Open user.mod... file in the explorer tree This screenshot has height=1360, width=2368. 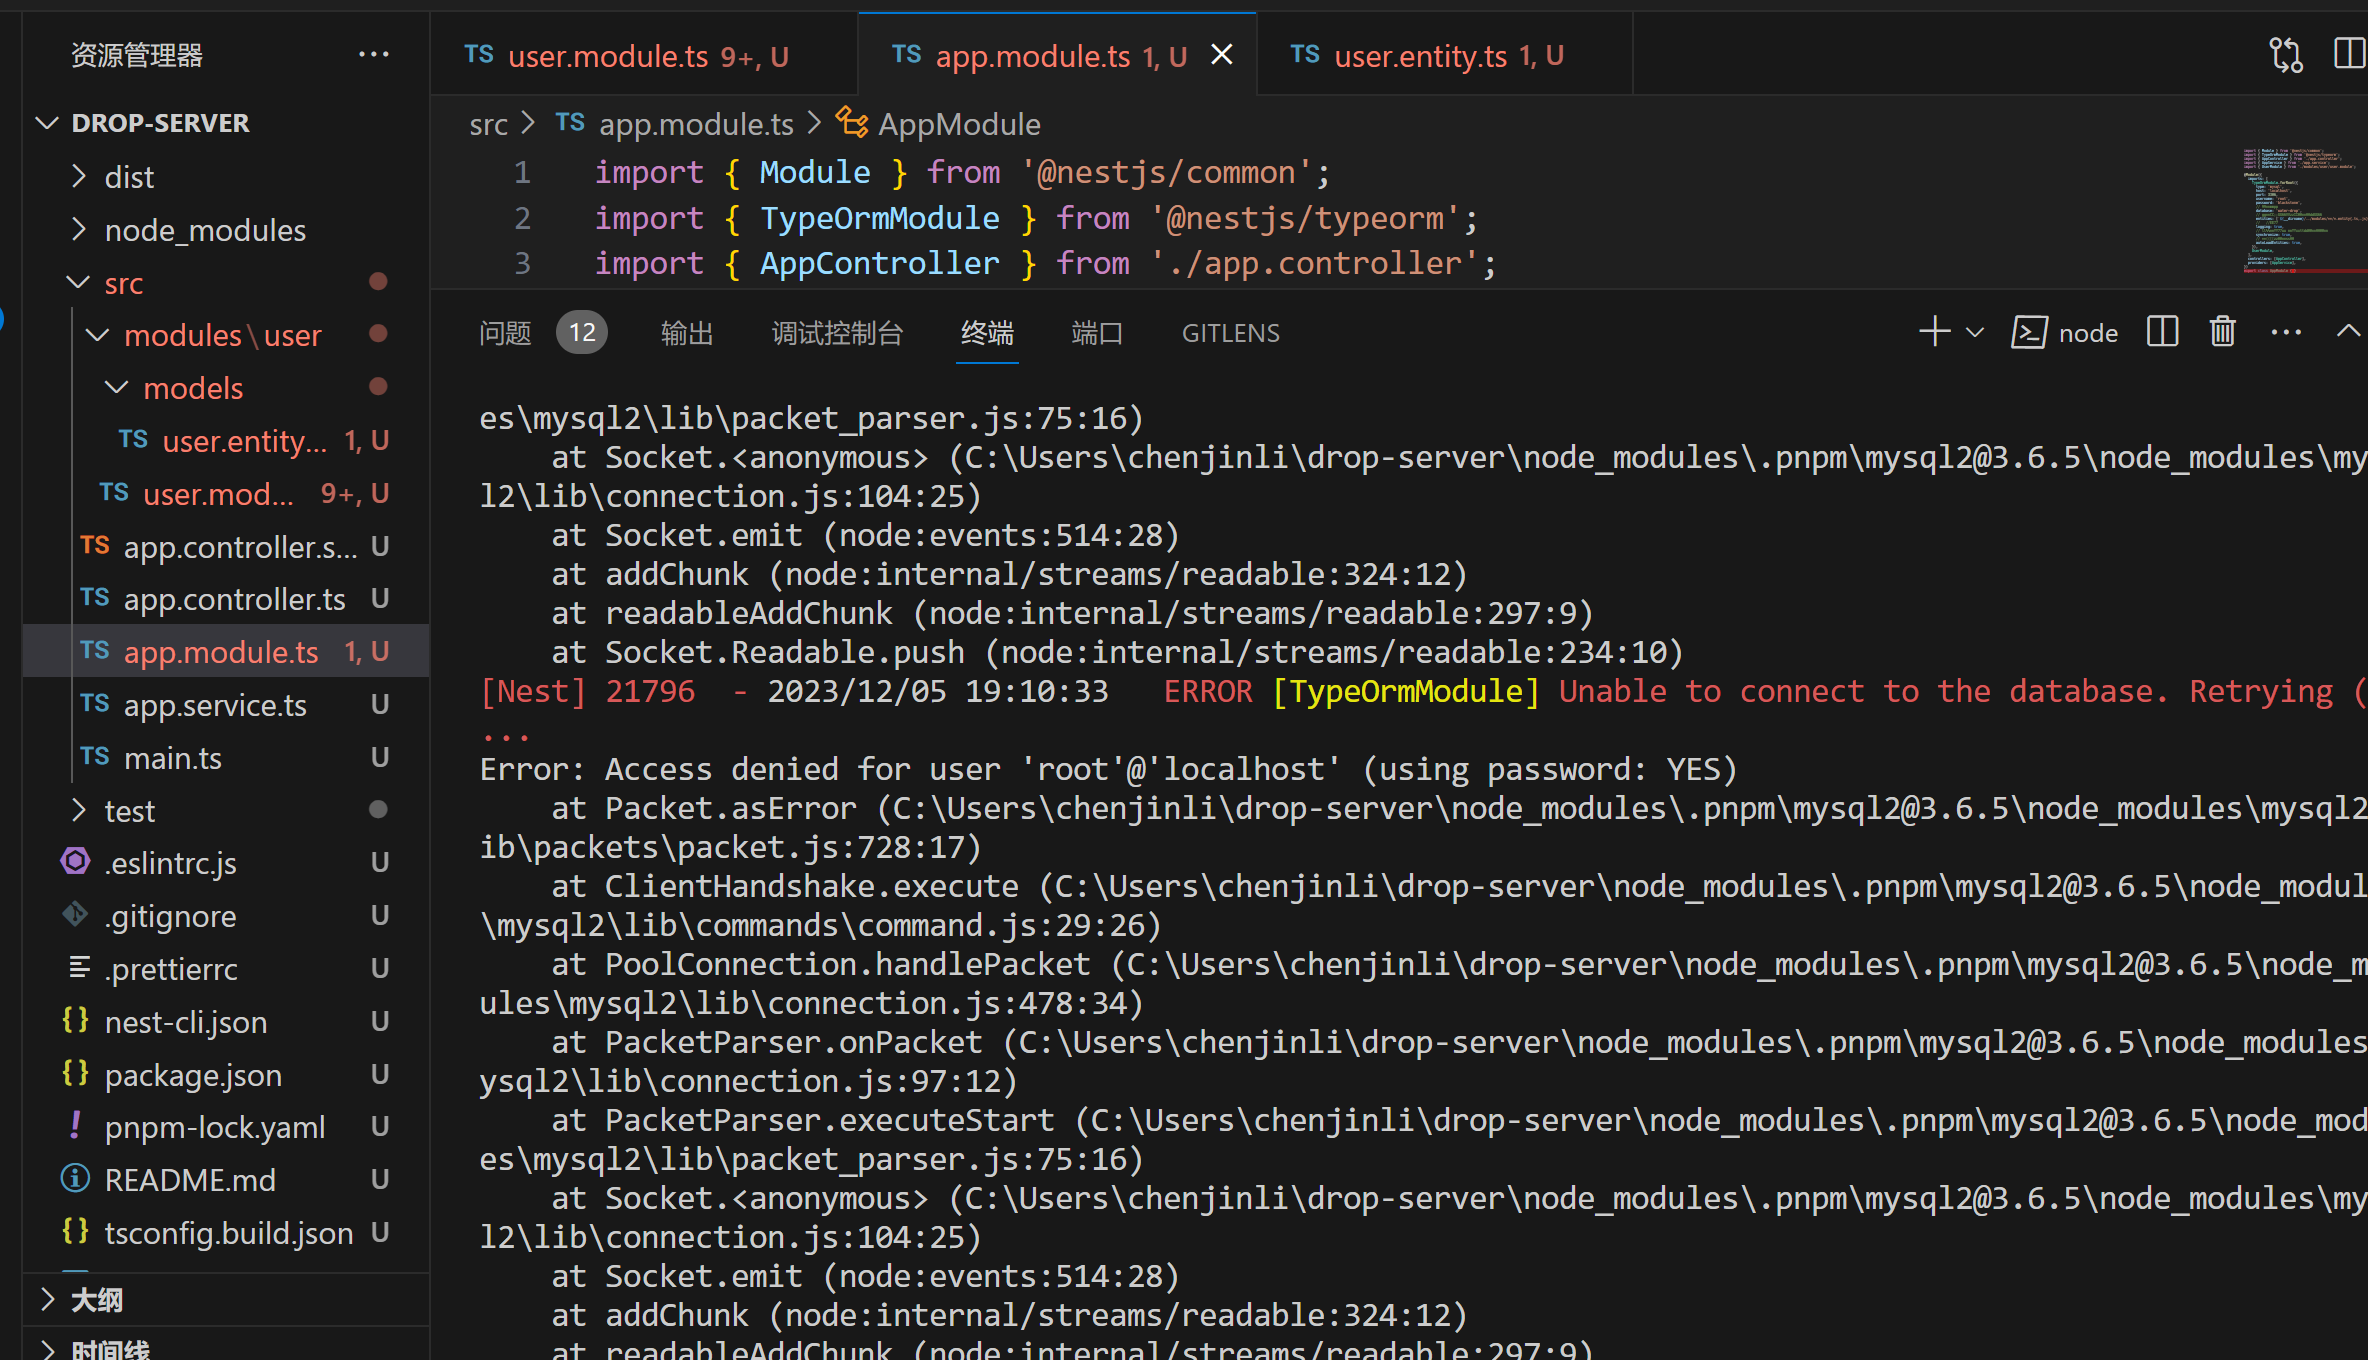226,494
